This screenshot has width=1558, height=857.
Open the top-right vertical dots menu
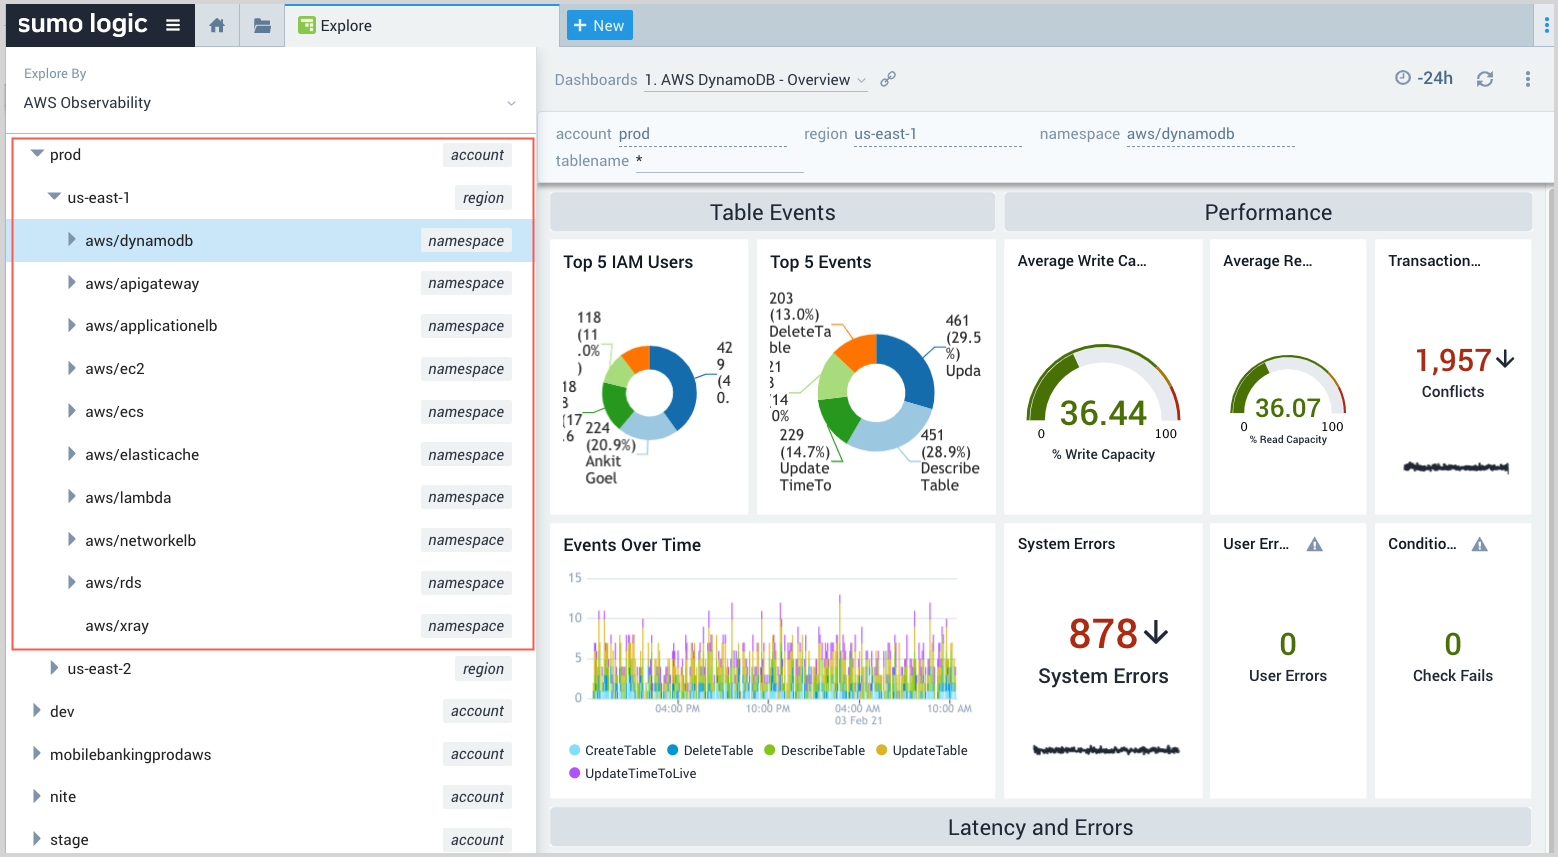[x=1546, y=26]
